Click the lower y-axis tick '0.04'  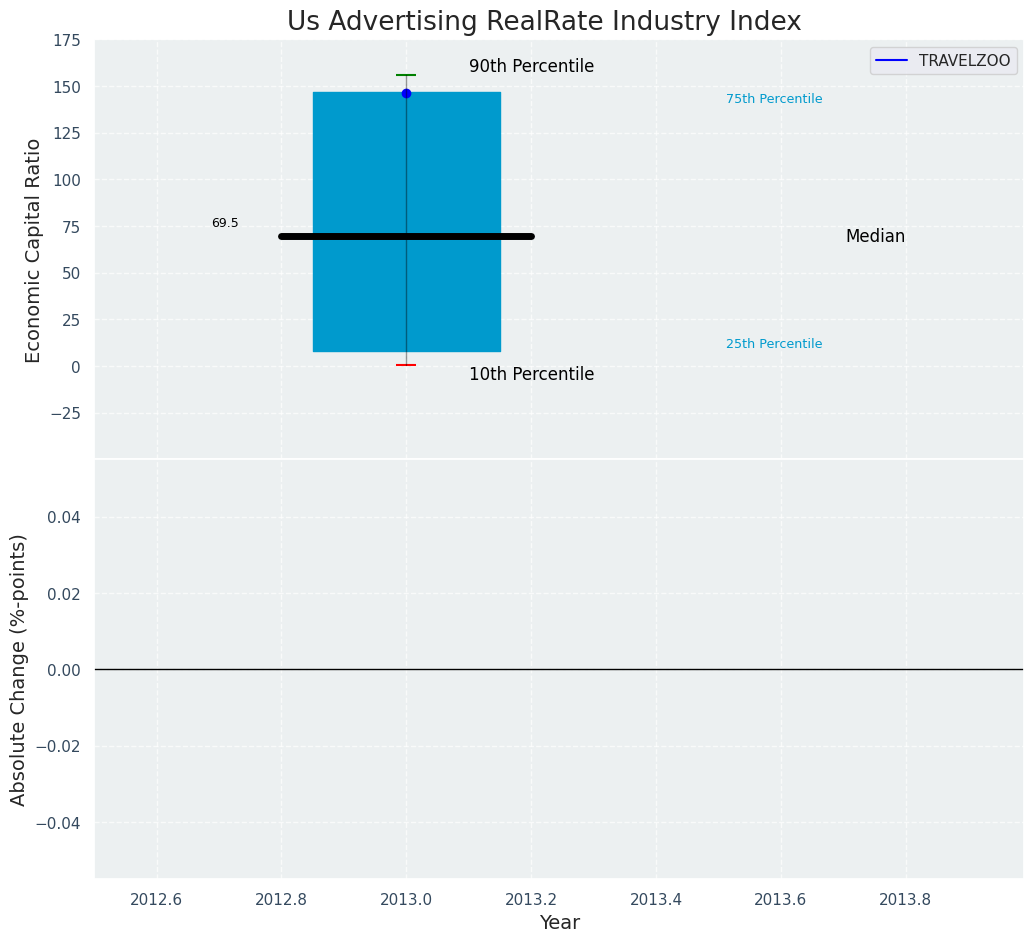point(63,517)
